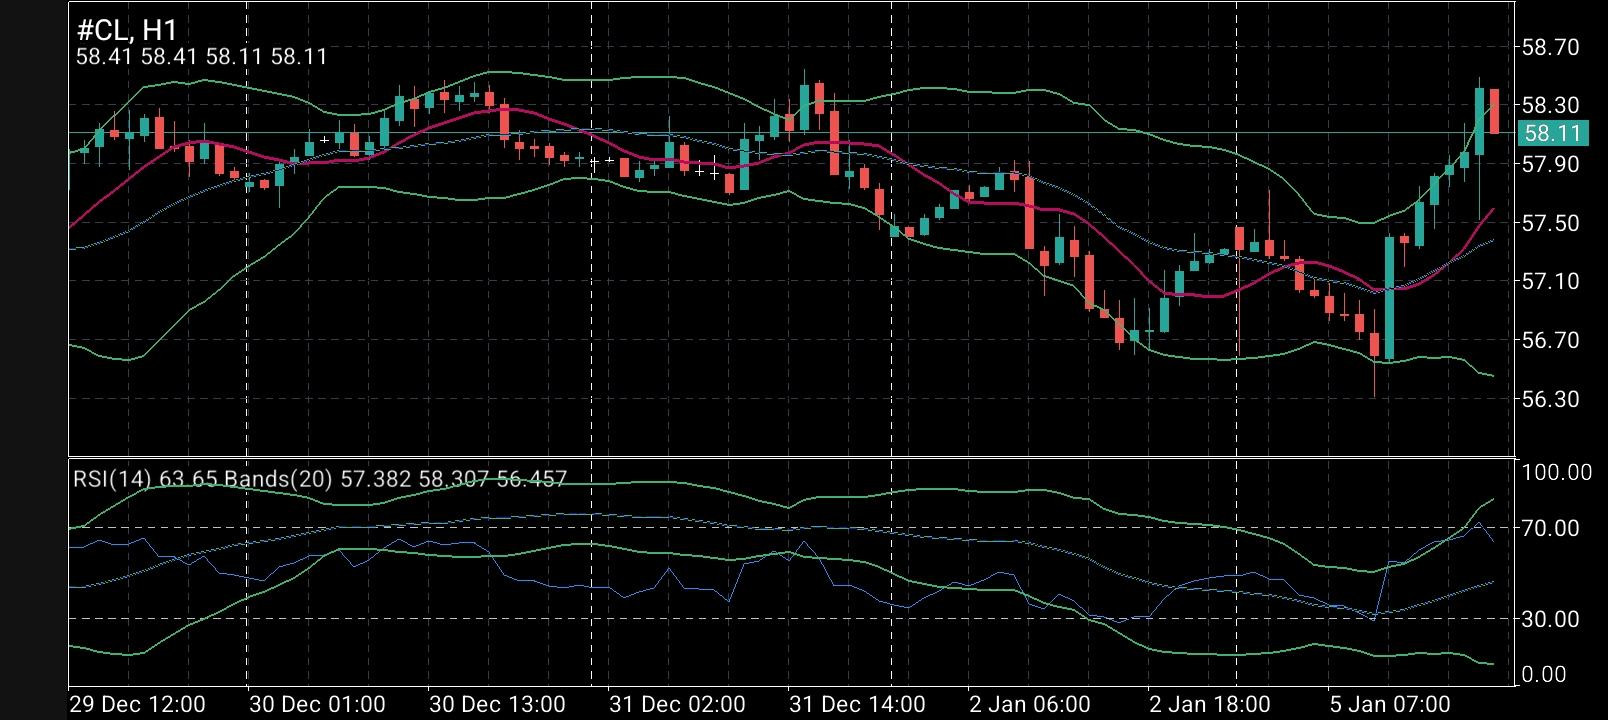This screenshot has height=720, width=1608.
Task: Click the 100.00 RSI scale label
Action: [x=1556, y=472]
